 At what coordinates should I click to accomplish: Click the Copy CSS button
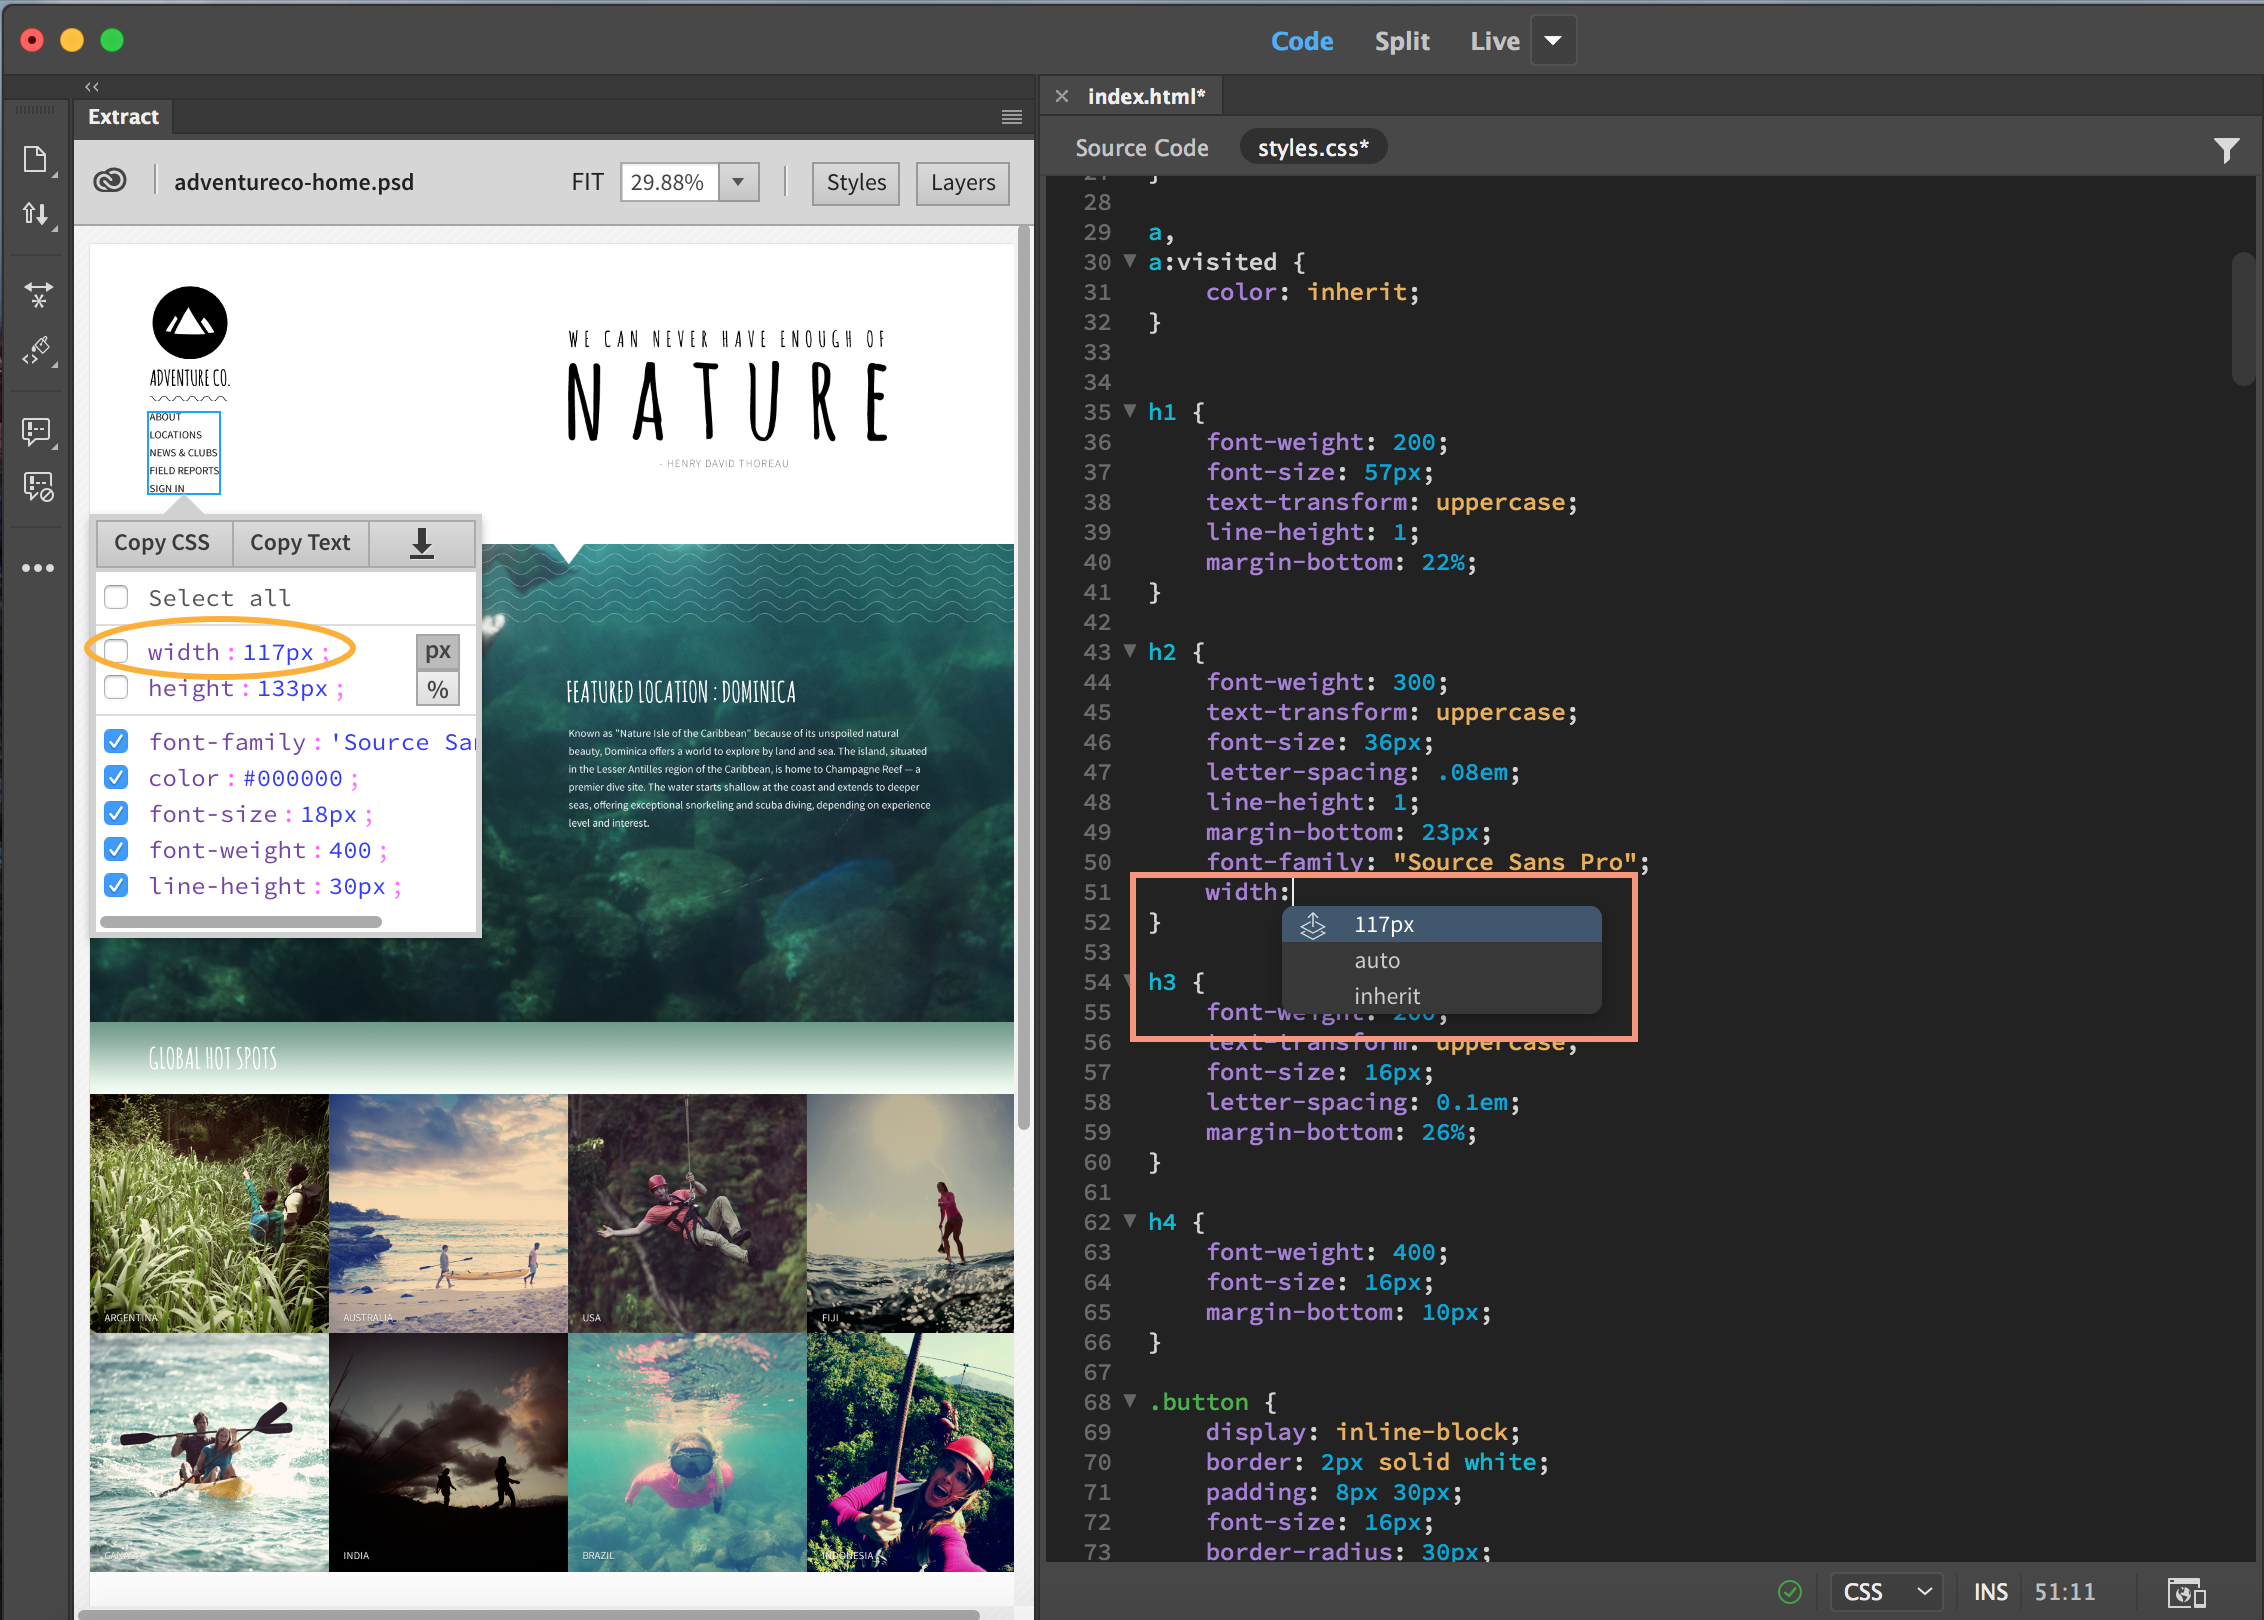163,543
